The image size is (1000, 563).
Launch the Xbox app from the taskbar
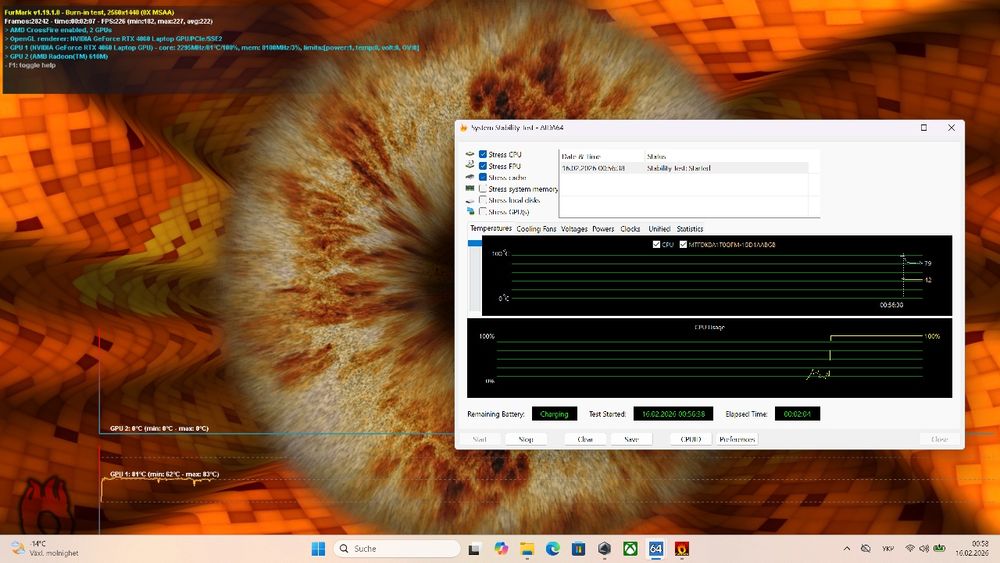point(630,549)
